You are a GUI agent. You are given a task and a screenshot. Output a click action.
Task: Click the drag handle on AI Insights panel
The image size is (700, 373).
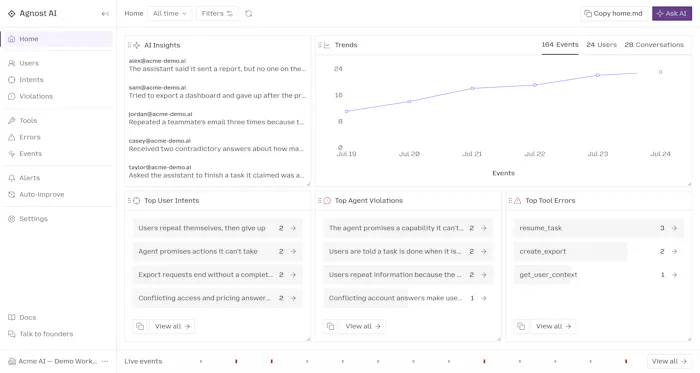(129, 45)
